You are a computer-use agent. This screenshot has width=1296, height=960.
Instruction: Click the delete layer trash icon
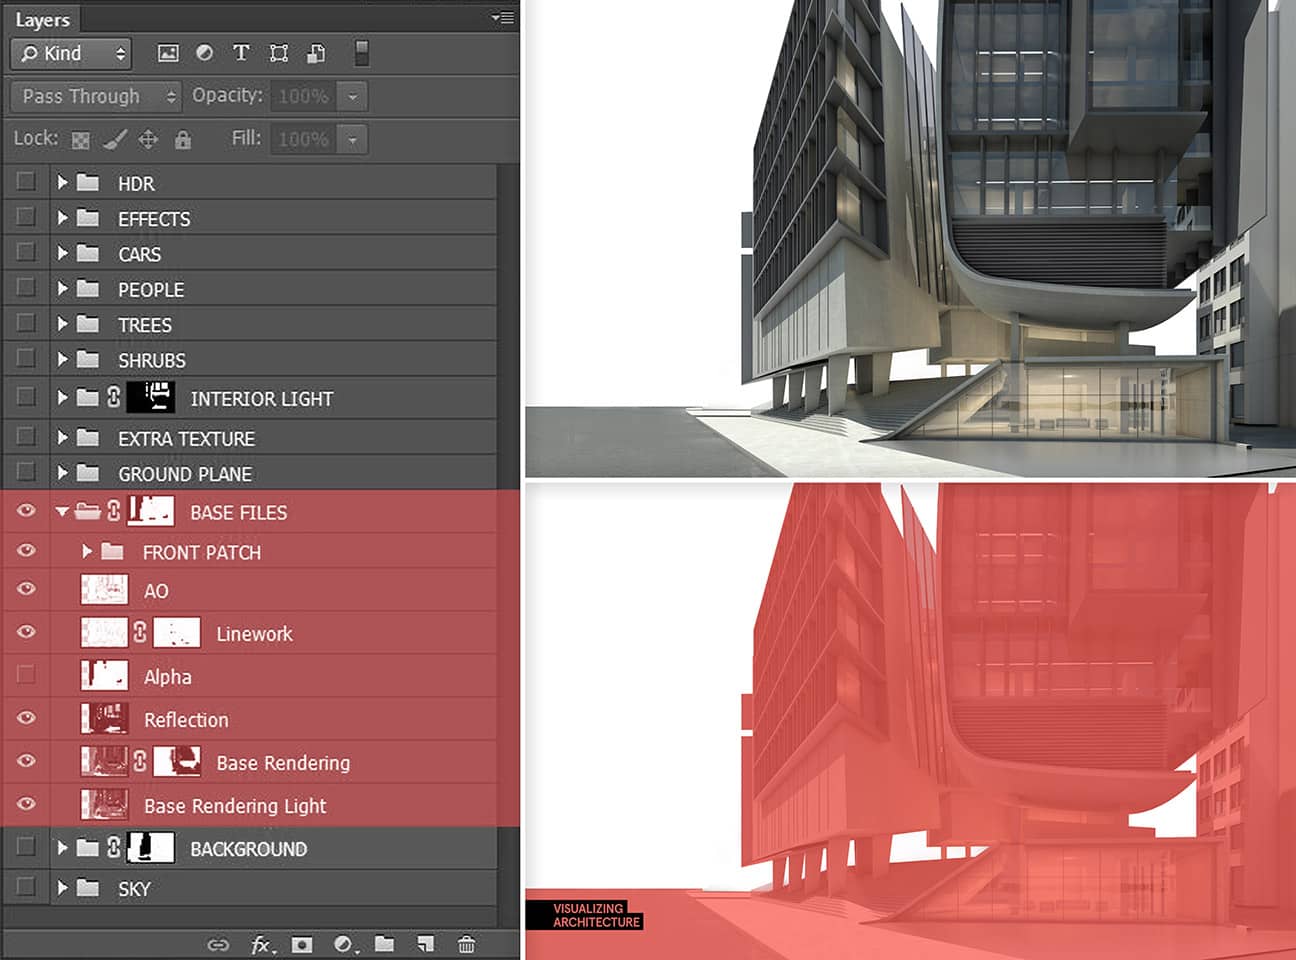click(466, 944)
